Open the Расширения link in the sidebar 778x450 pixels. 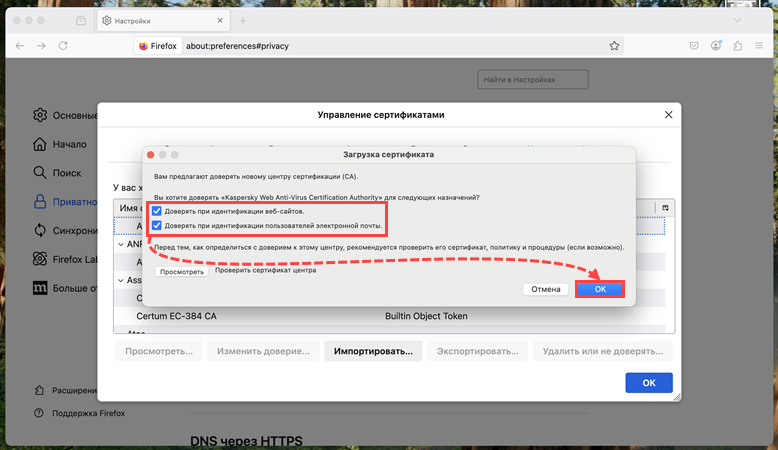point(66,390)
